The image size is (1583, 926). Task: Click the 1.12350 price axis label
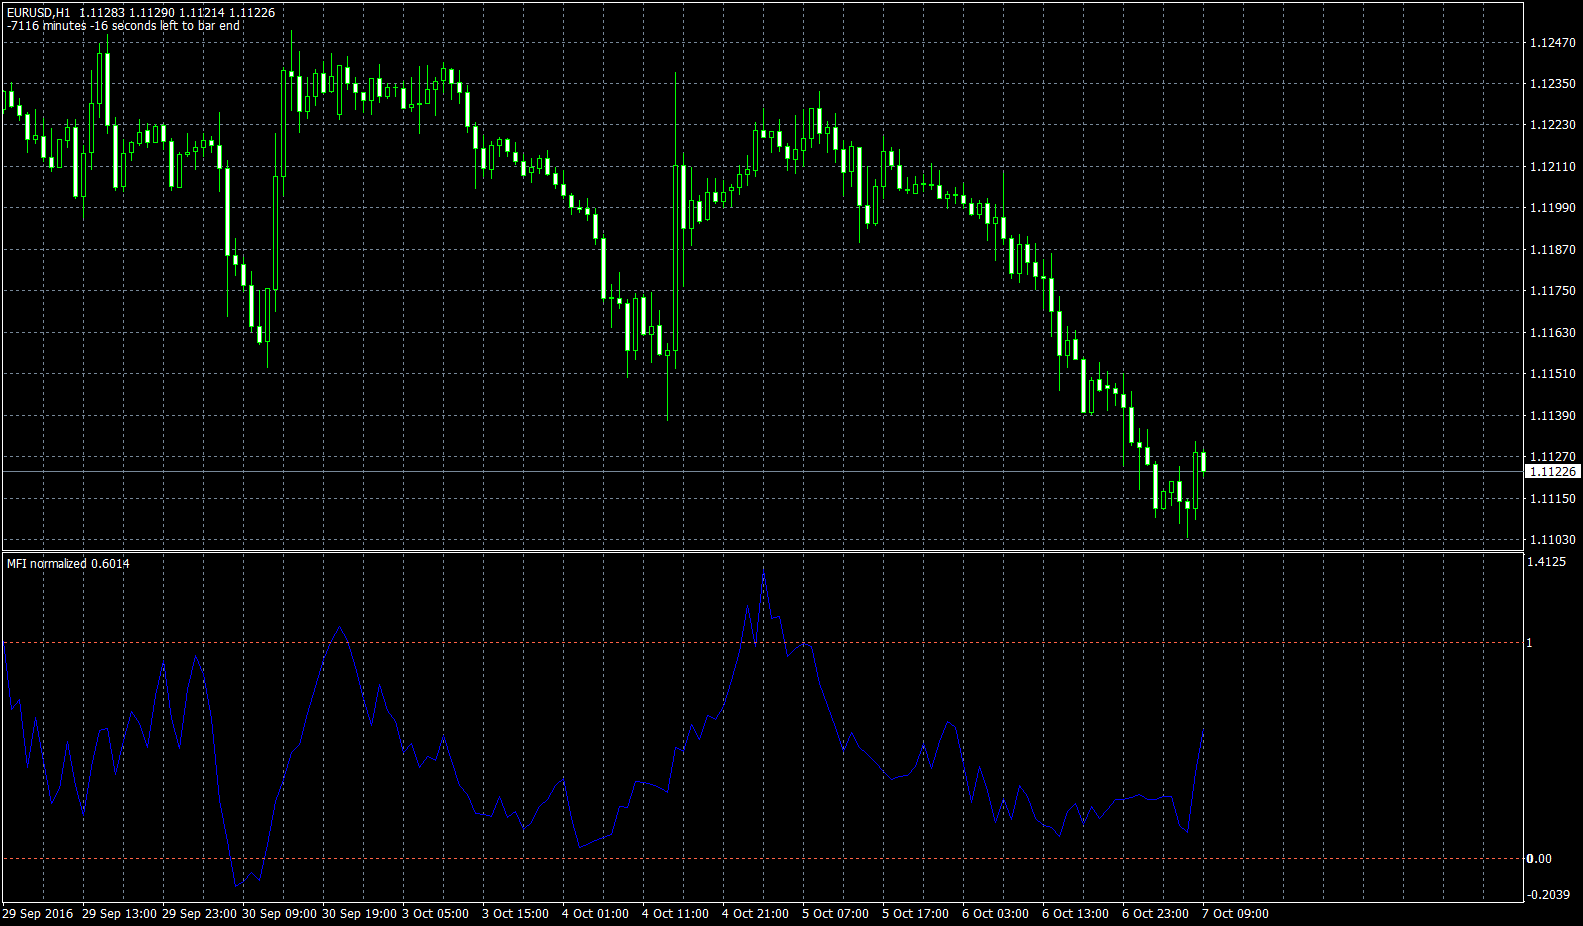1553,84
